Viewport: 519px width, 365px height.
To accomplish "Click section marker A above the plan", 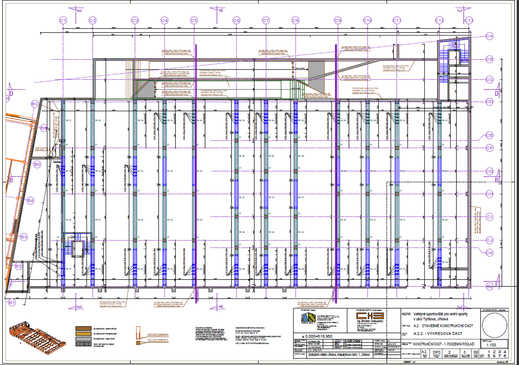I will (x=218, y=10).
